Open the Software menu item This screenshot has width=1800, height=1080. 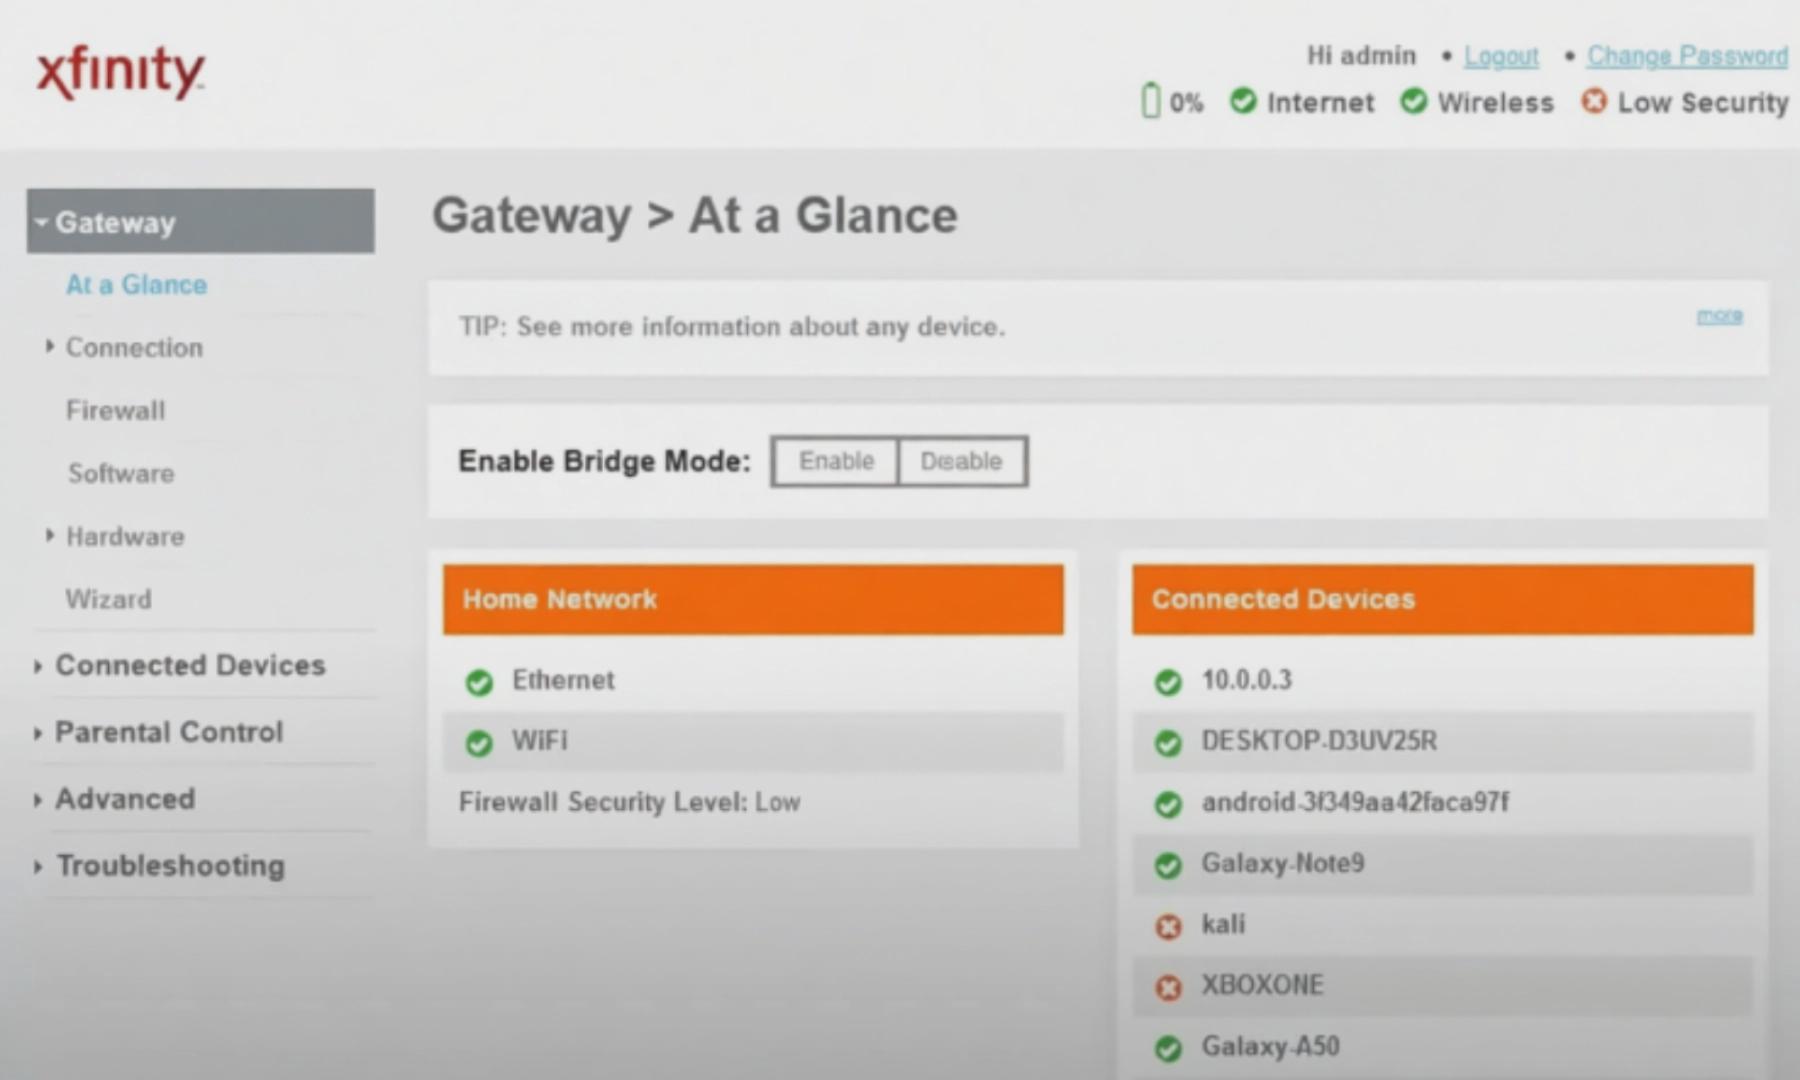pyautogui.click(x=121, y=473)
